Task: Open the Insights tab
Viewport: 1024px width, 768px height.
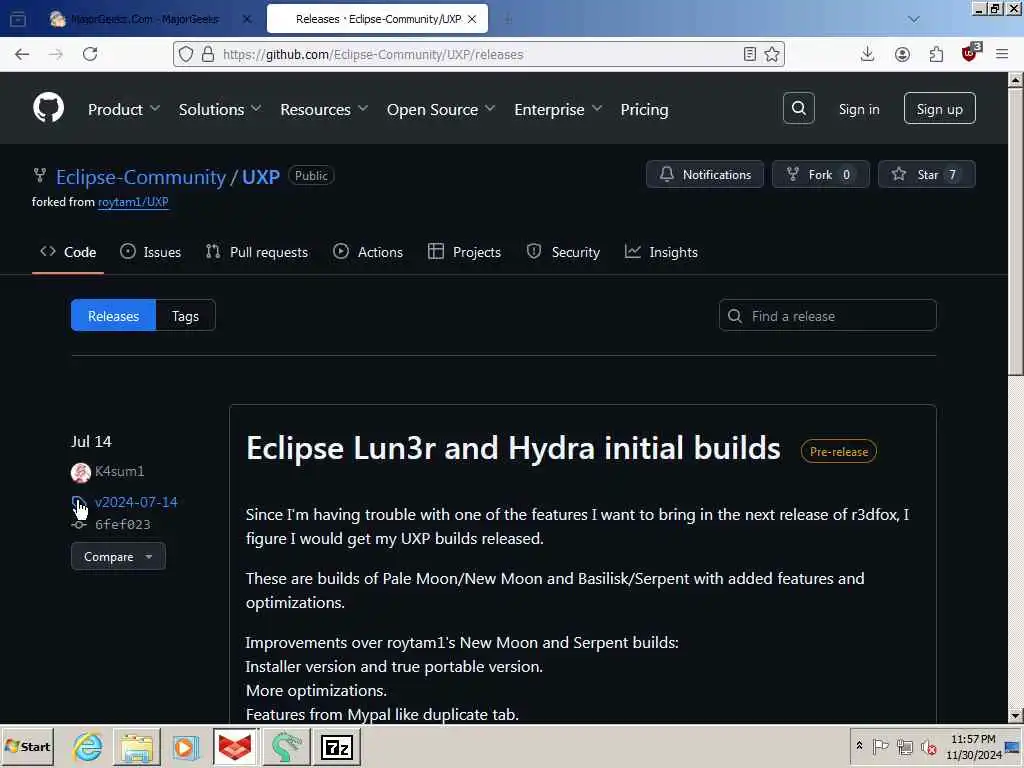Action: pos(662,252)
